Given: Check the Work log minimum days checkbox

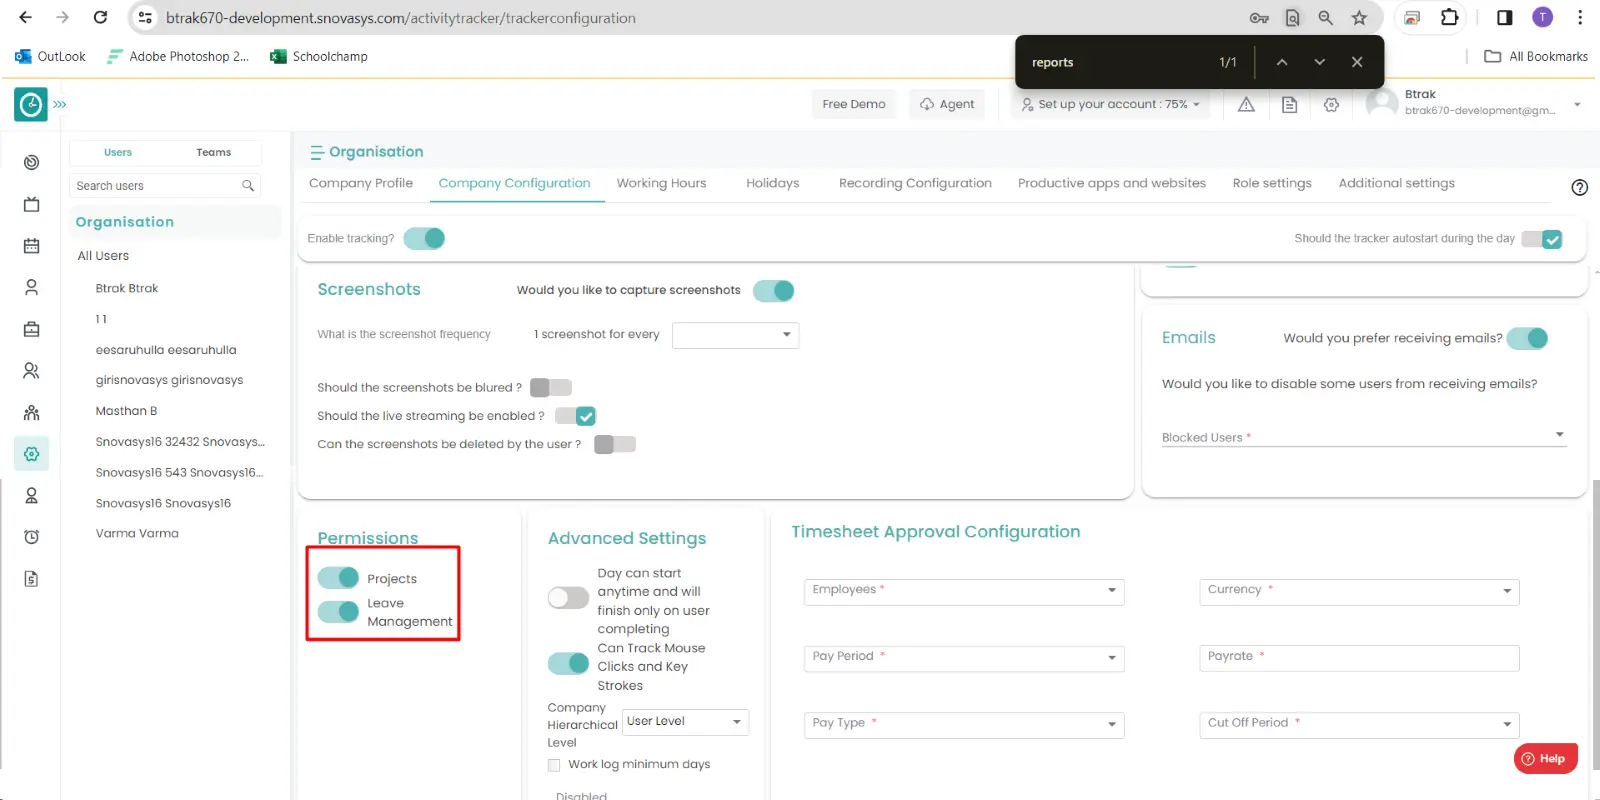Looking at the screenshot, I should point(554,765).
